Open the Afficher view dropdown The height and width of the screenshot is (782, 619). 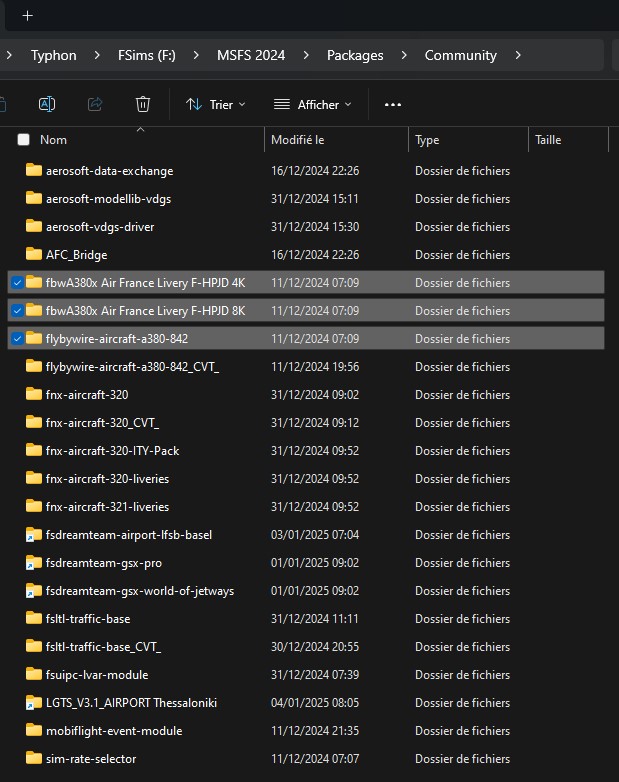(313, 105)
